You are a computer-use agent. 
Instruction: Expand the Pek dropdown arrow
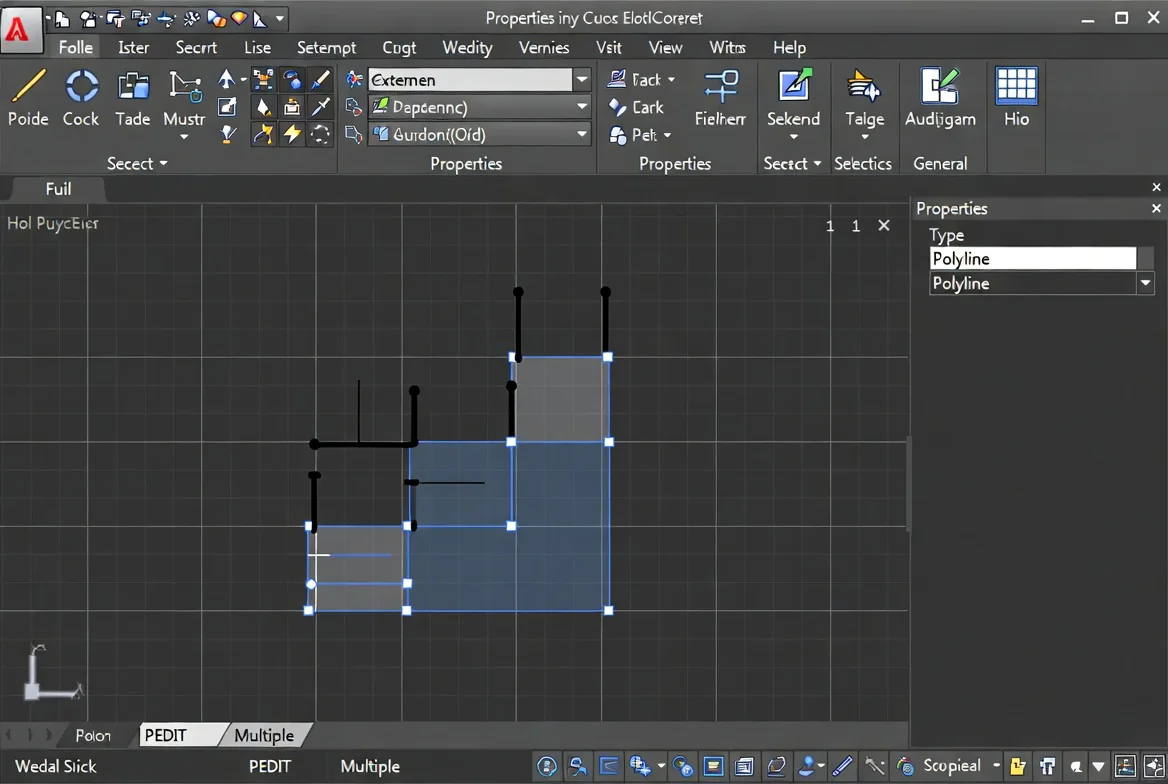667,136
